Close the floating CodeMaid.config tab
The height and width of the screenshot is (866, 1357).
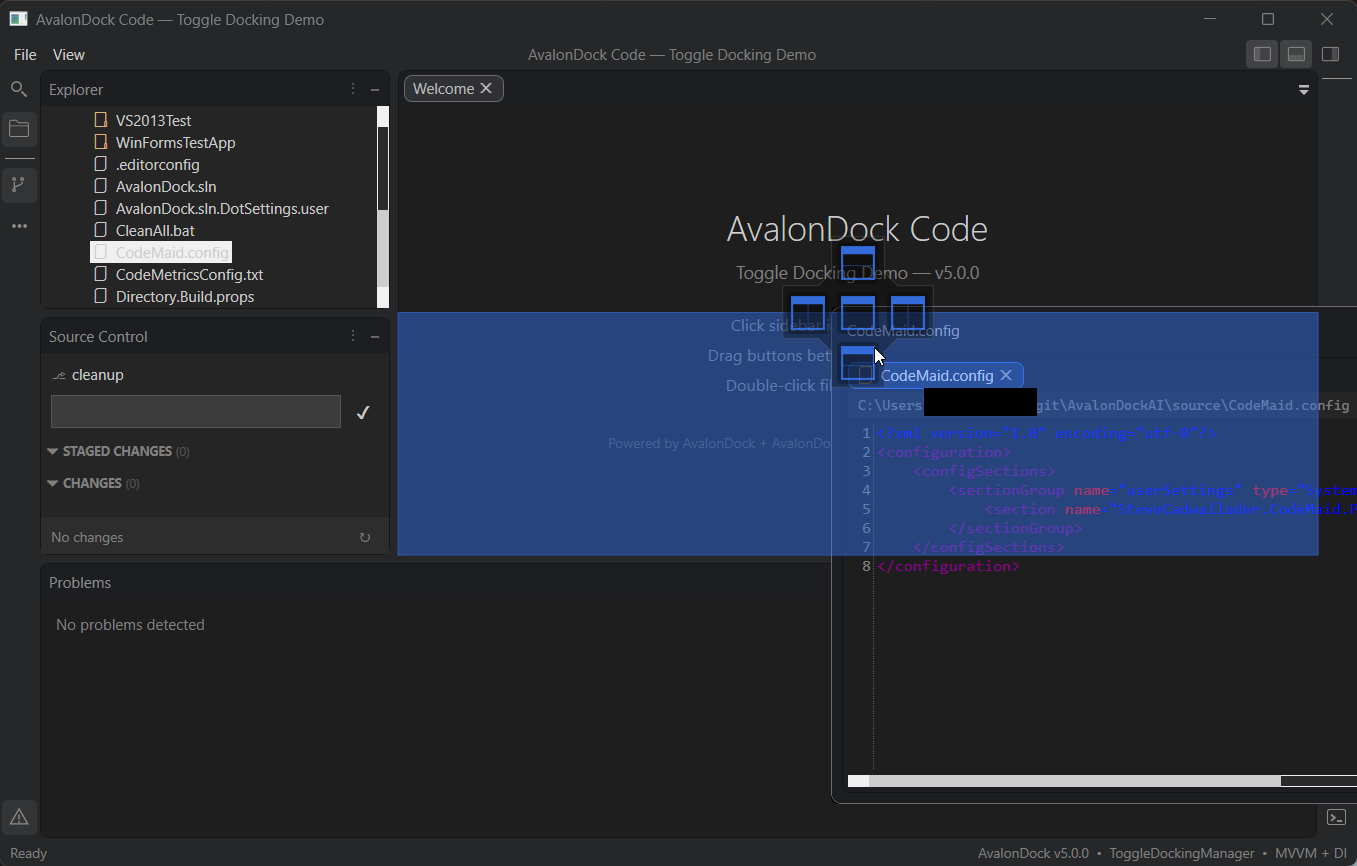point(1006,375)
